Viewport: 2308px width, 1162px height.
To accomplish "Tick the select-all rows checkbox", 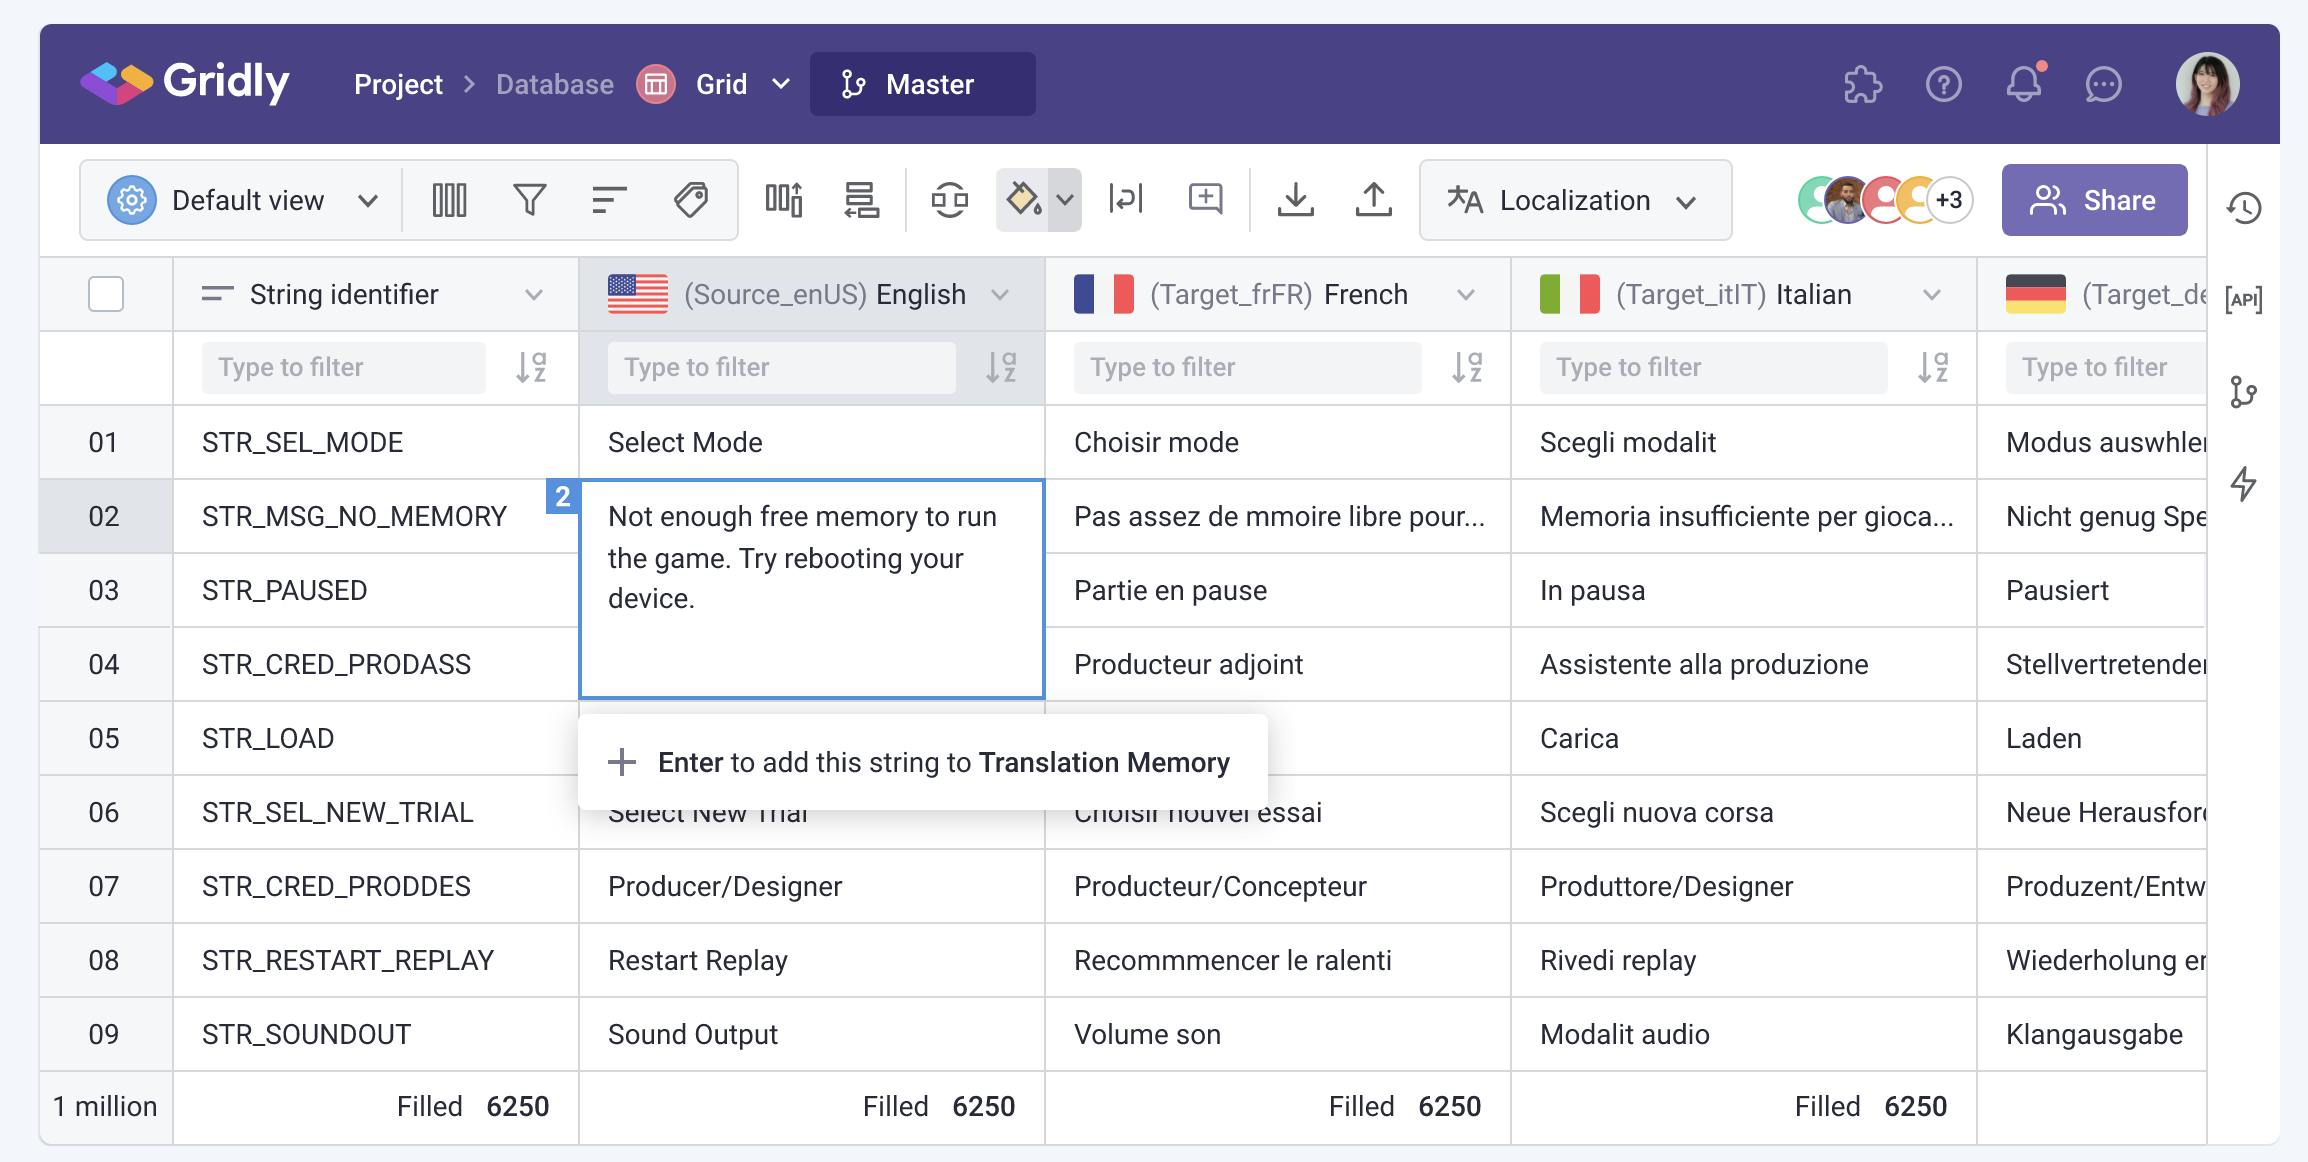I will [x=106, y=294].
